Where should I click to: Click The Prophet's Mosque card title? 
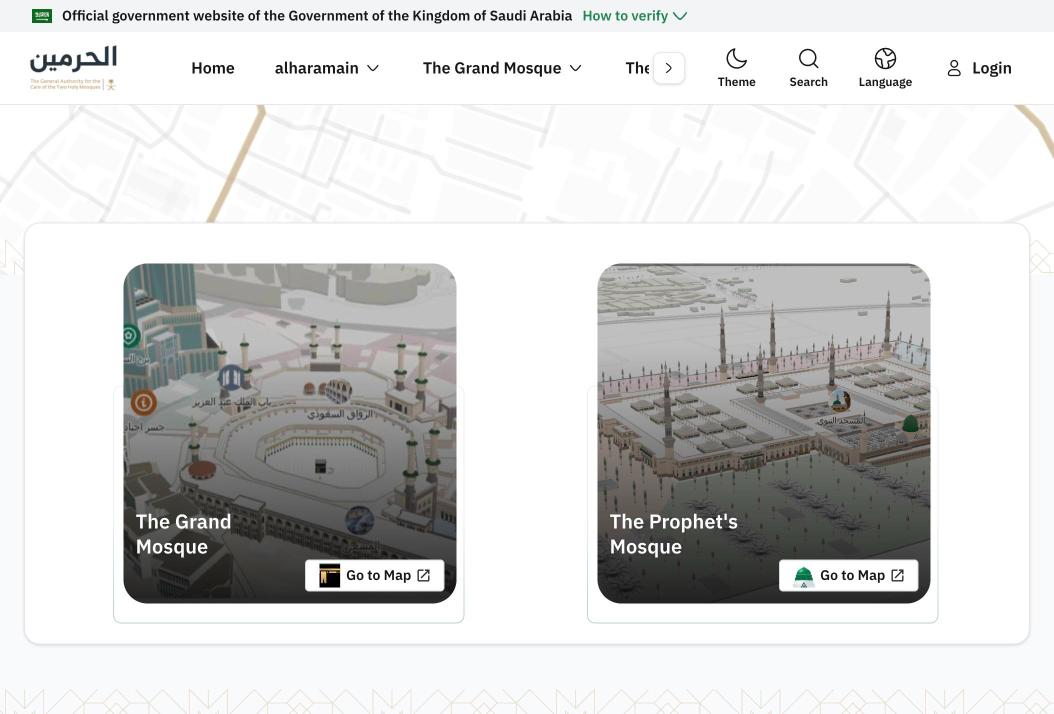[x=674, y=534]
